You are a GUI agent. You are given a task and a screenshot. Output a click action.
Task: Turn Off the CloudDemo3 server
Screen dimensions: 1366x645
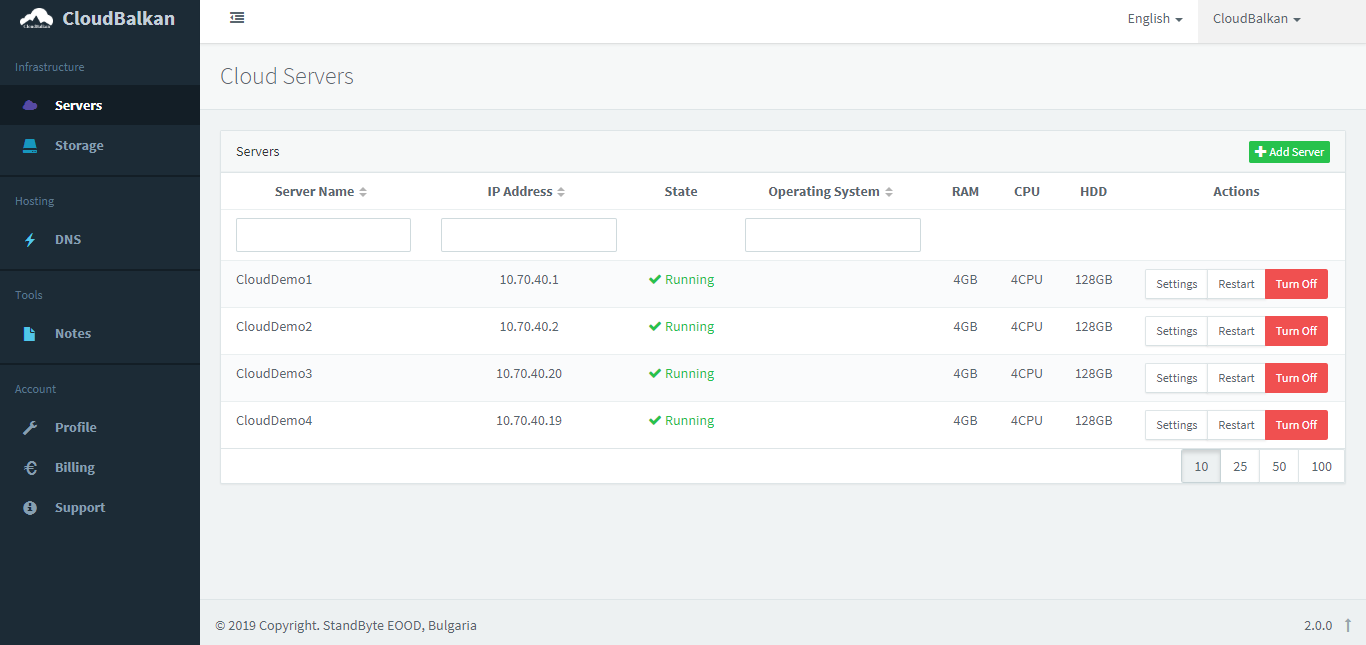pyautogui.click(x=1296, y=378)
